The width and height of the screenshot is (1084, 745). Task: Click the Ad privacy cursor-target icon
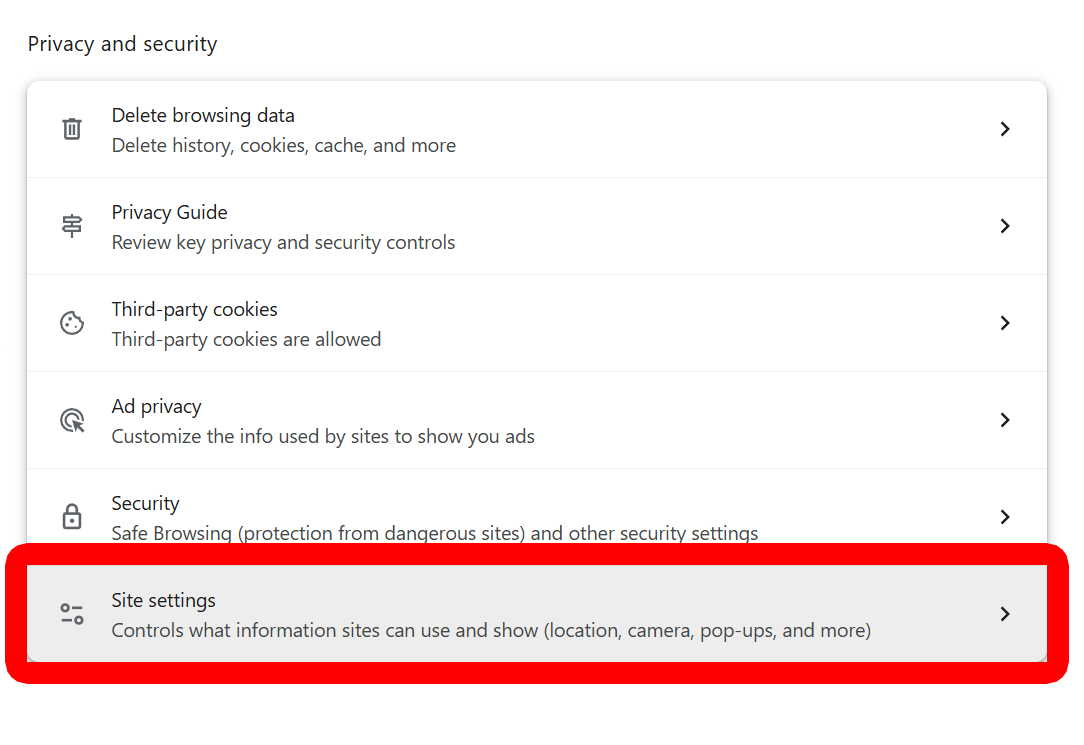(72, 420)
